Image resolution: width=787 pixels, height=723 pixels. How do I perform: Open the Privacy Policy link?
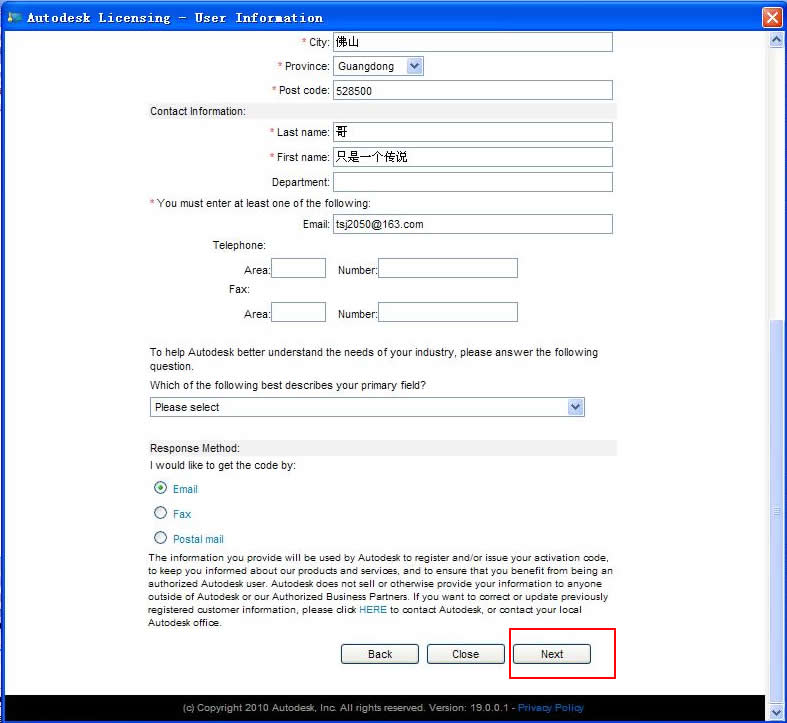[550, 708]
